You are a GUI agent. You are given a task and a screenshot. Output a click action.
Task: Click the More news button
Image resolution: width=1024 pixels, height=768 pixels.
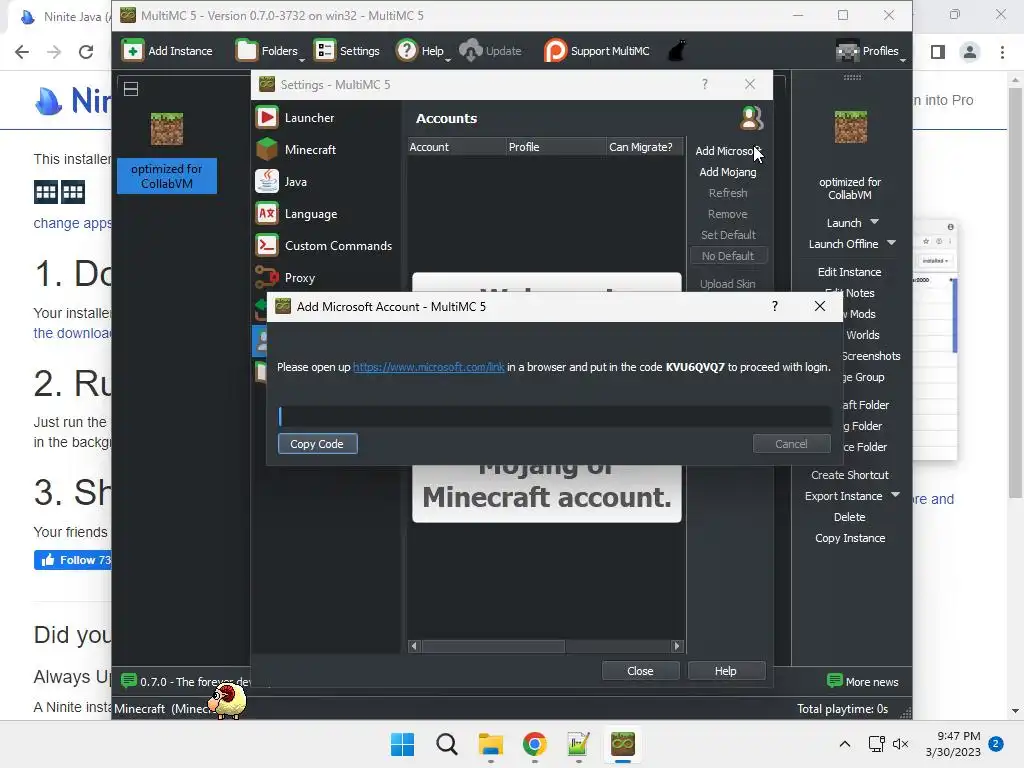(x=863, y=681)
